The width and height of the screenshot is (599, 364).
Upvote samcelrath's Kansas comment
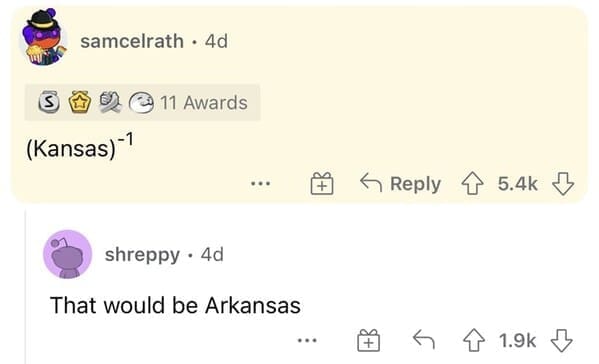(x=473, y=184)
